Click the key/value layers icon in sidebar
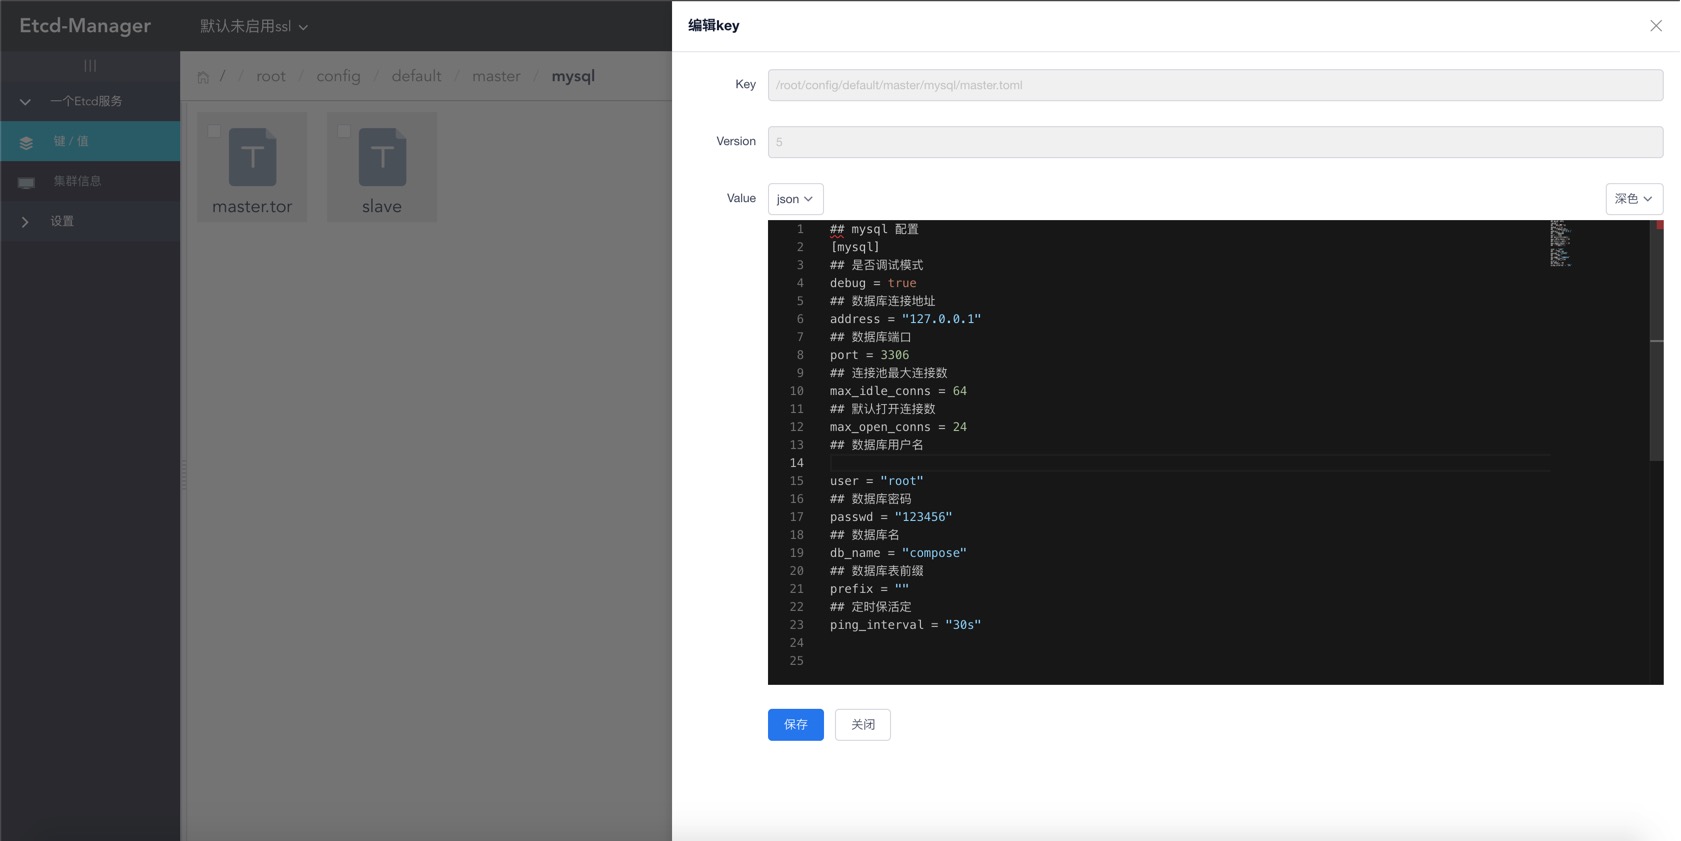Viewport: 1681px width, 841px height. click(x=27, y=142)
